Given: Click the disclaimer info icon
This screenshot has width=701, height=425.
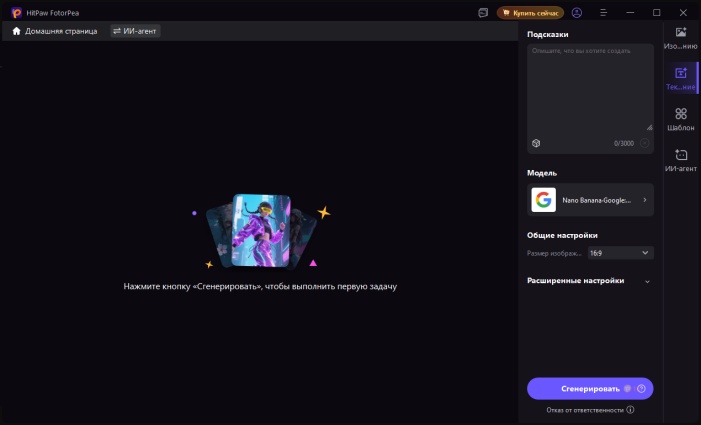Looking at the screenshot, I should [x=630, y=410].
